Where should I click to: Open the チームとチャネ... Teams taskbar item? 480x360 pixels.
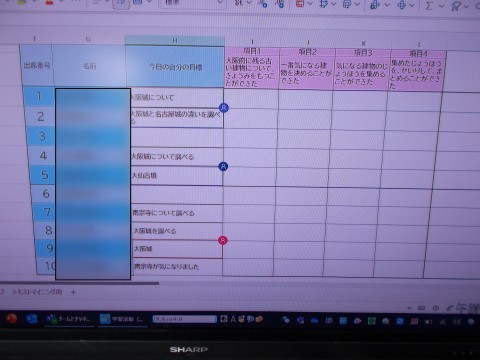click(x=69, y=319)
